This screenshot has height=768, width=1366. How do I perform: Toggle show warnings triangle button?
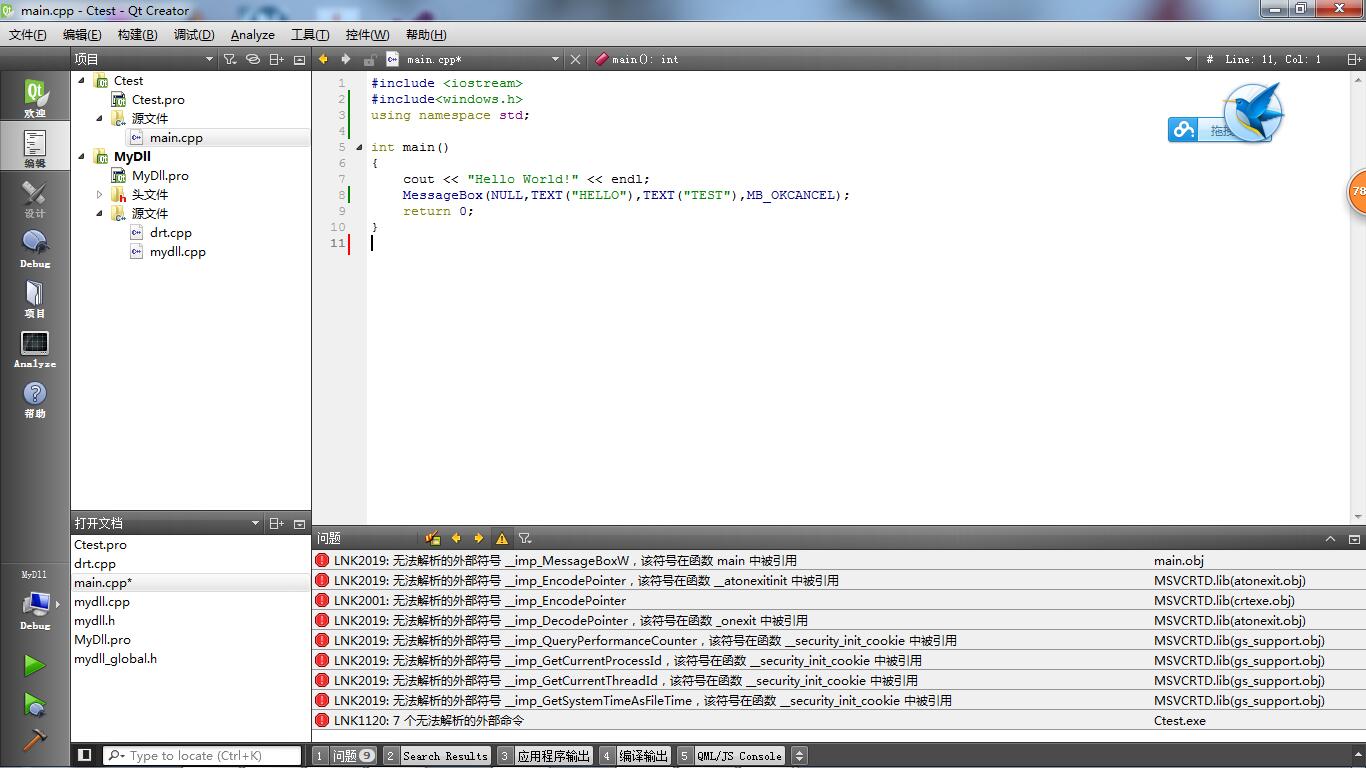502,538
